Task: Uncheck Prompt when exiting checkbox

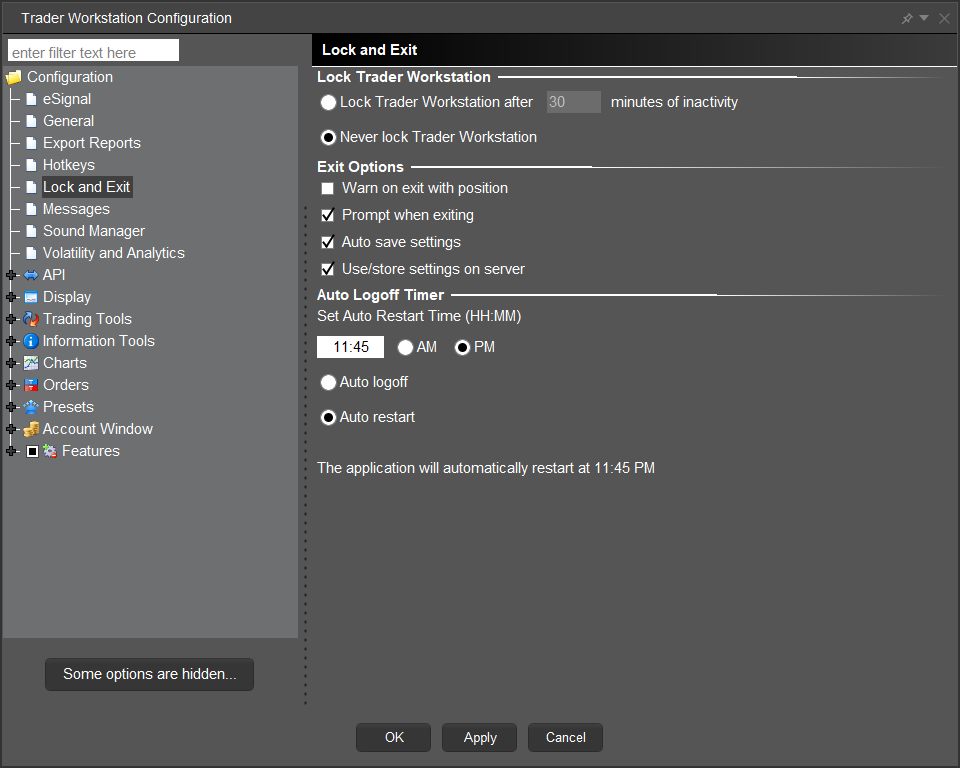Action: click(327, 216)
